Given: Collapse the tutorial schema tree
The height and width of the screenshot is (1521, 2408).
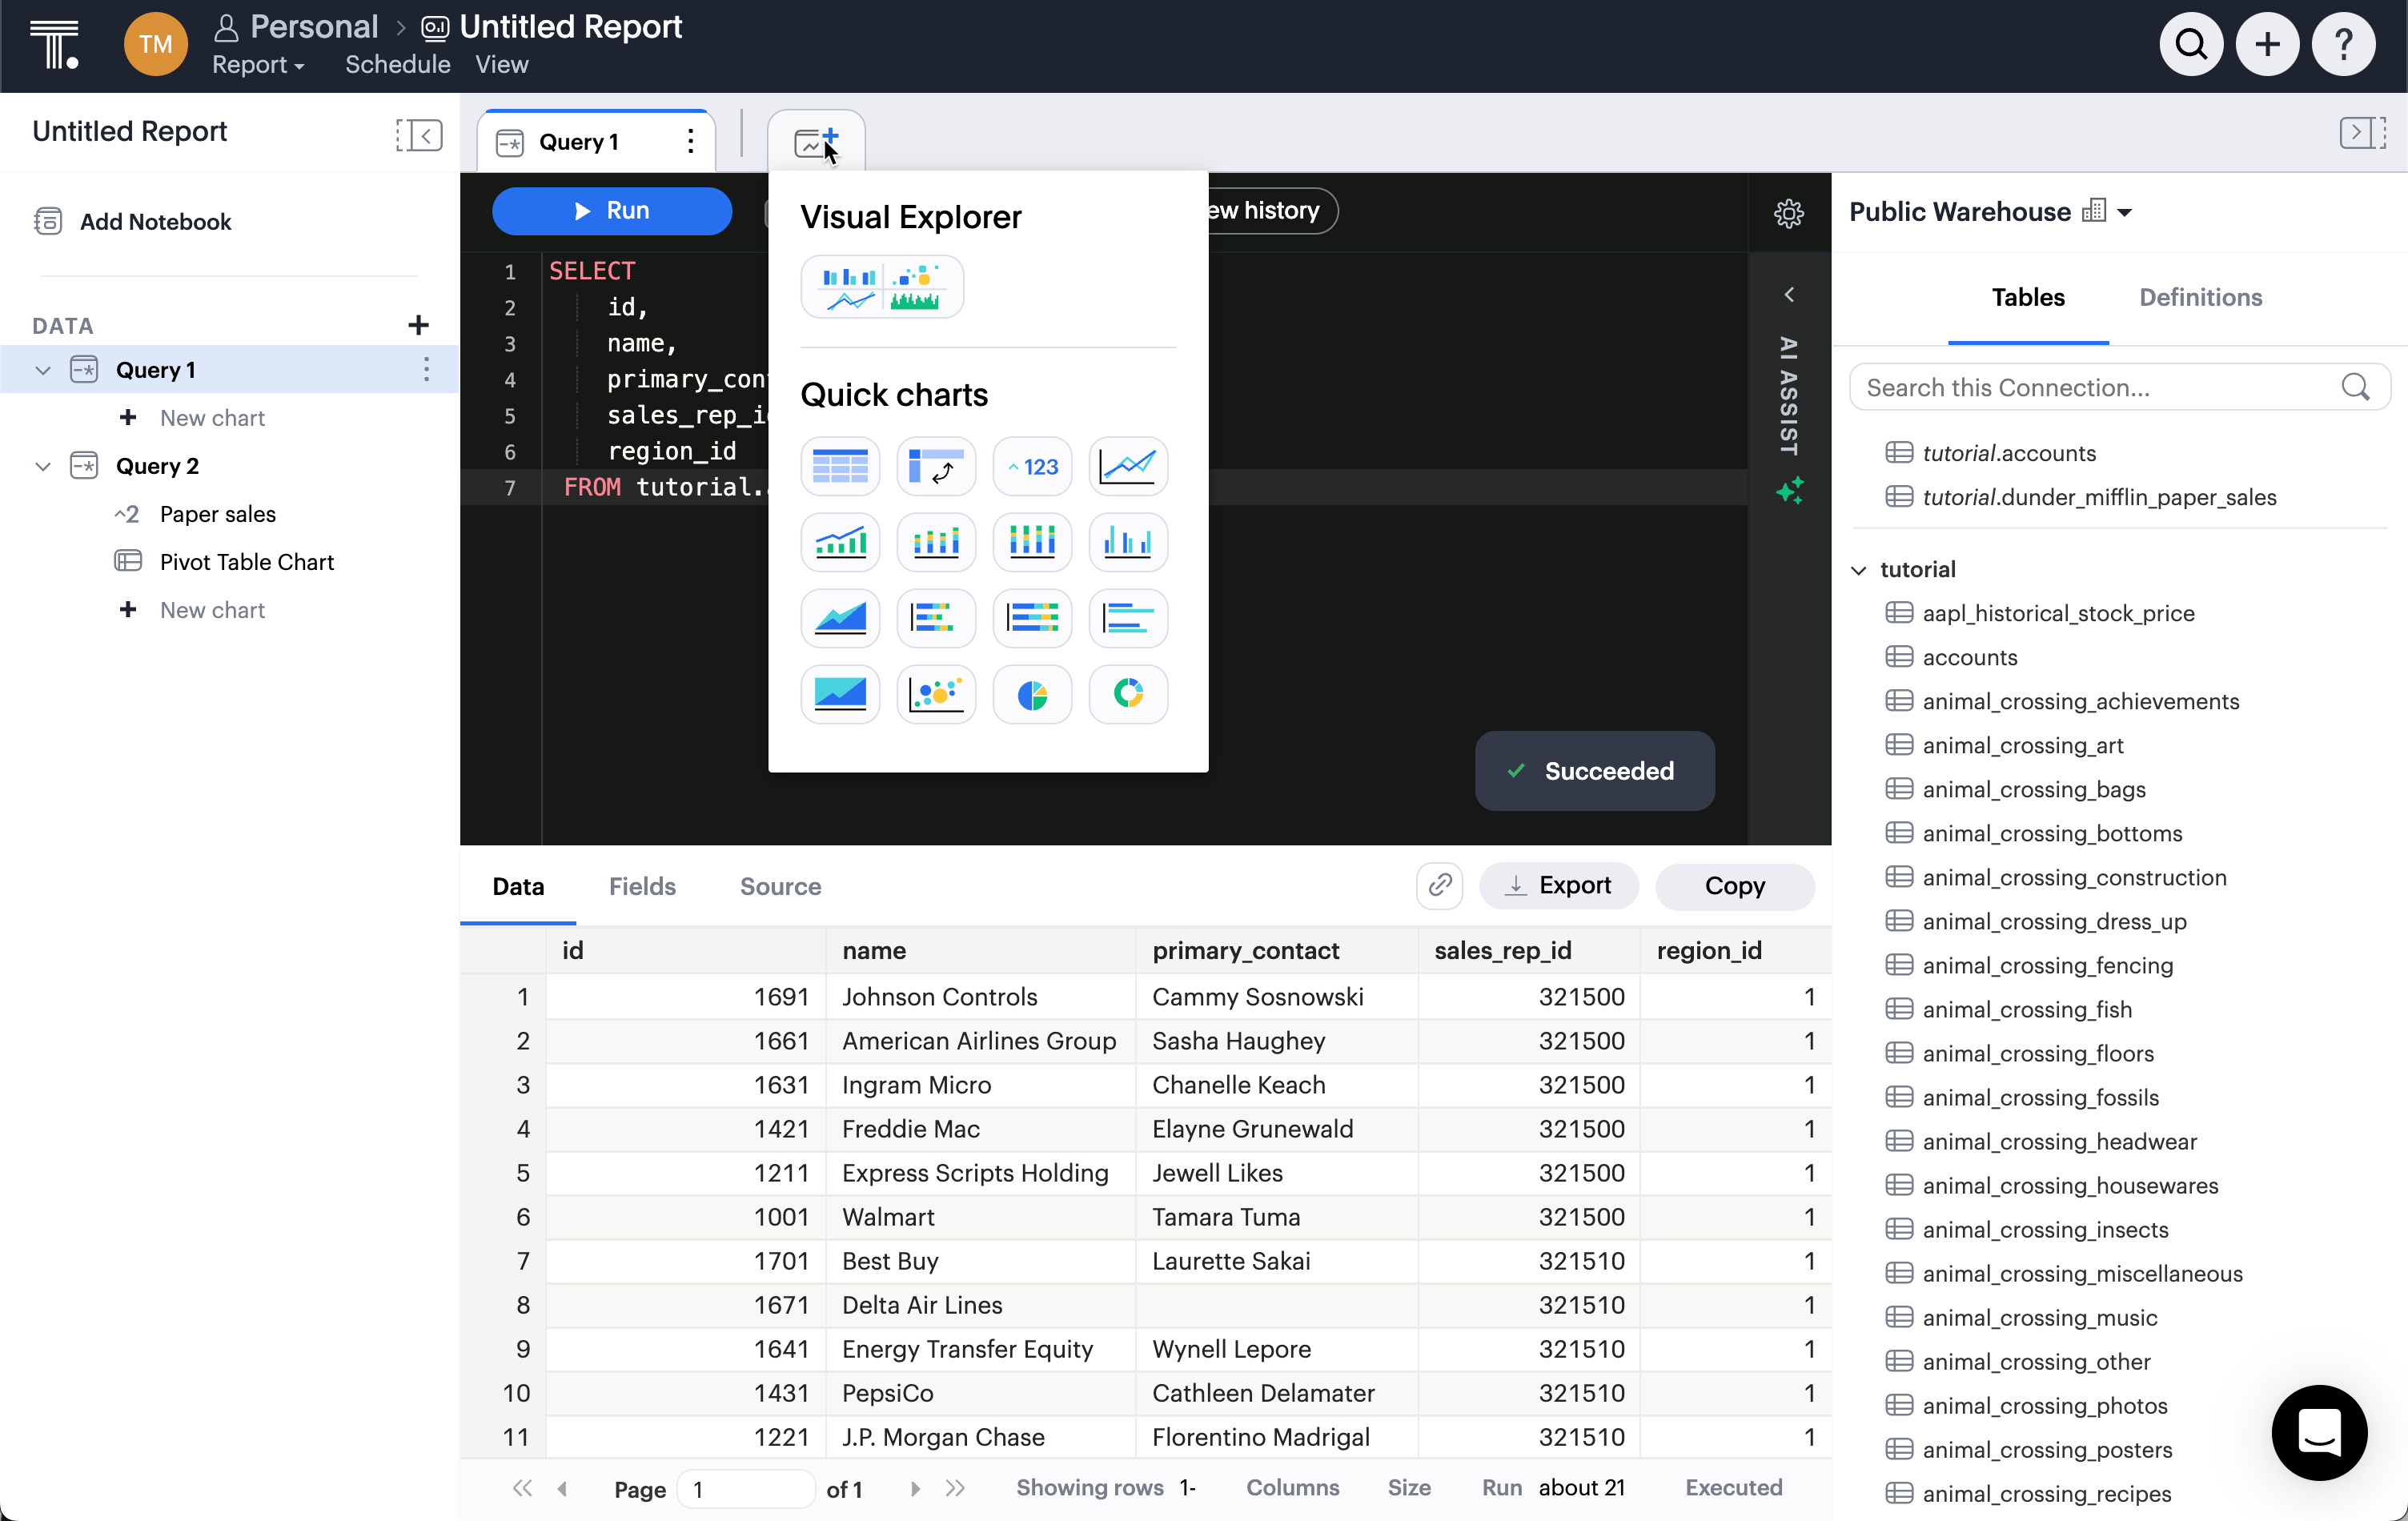Looking at the screenshot, I should (1859, 570).
